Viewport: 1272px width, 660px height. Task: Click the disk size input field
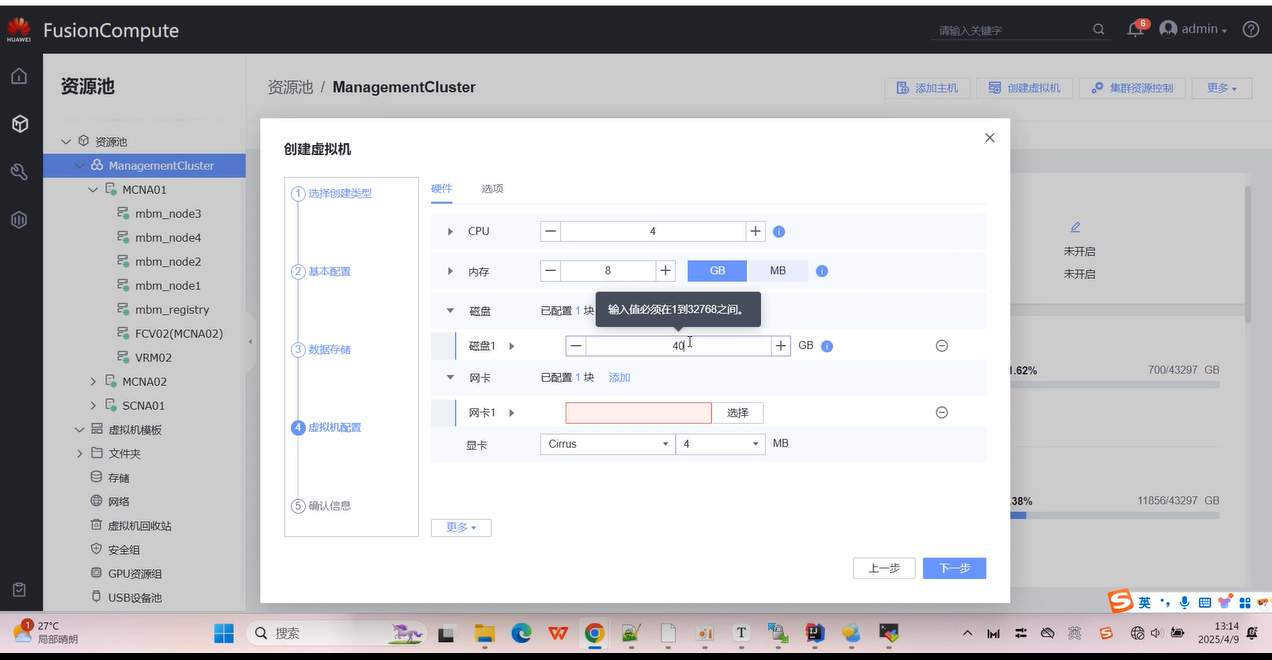(678, 346)
